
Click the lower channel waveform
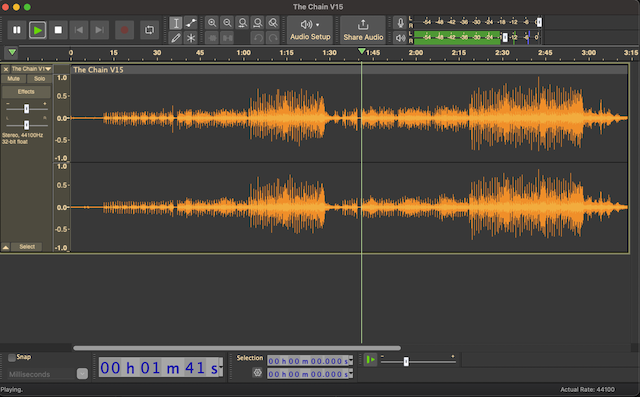pos(349,207)
